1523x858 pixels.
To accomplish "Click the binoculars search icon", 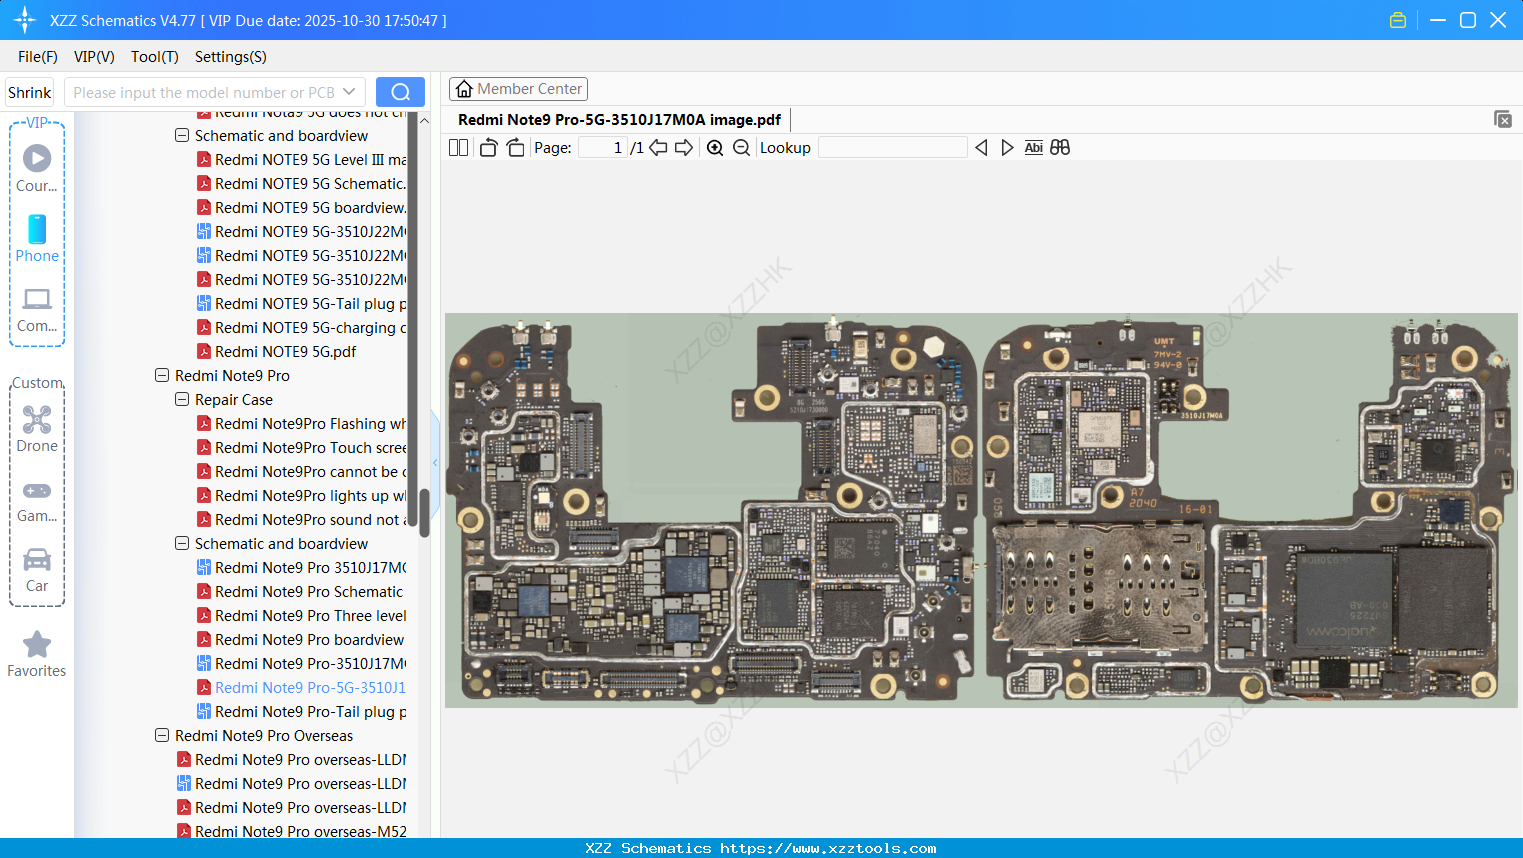I will [x=1060, y=148].
